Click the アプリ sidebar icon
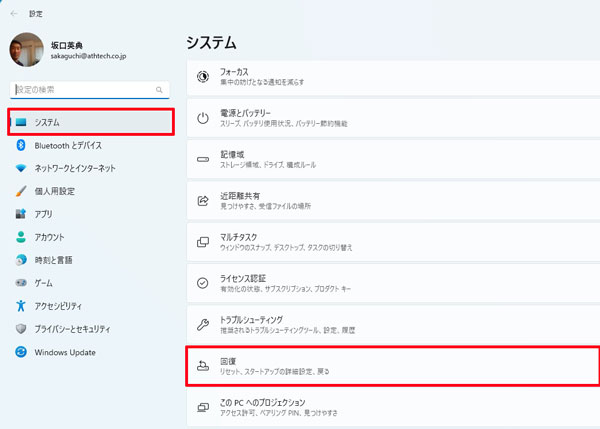 20,214
